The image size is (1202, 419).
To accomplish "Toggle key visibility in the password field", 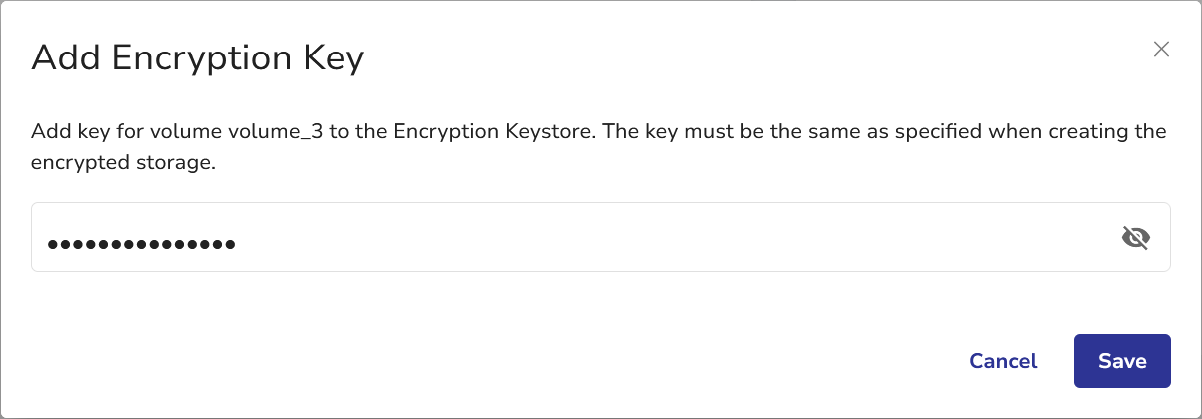I will tap(1135, 238).
